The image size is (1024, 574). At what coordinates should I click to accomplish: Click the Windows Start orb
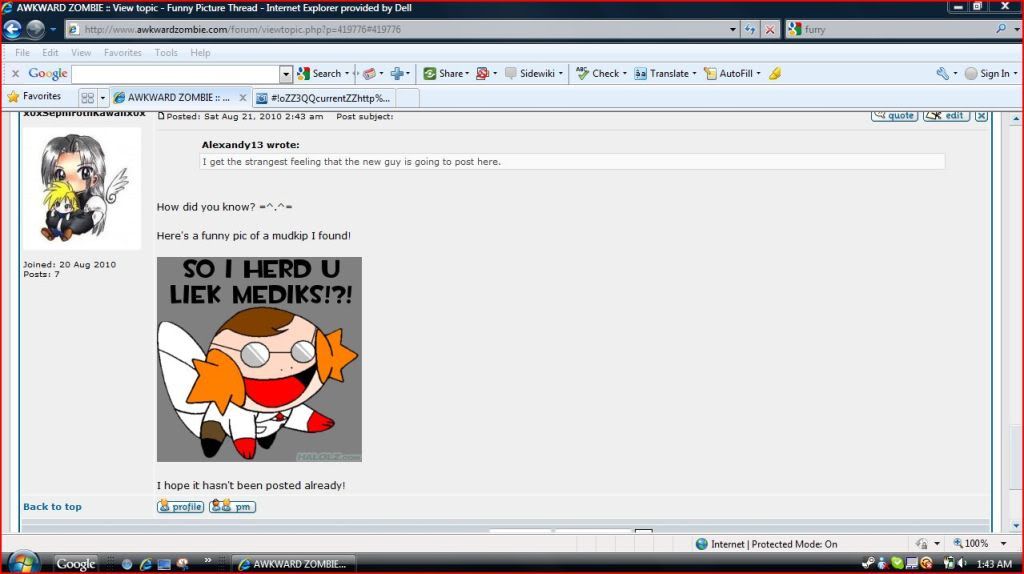22,562
